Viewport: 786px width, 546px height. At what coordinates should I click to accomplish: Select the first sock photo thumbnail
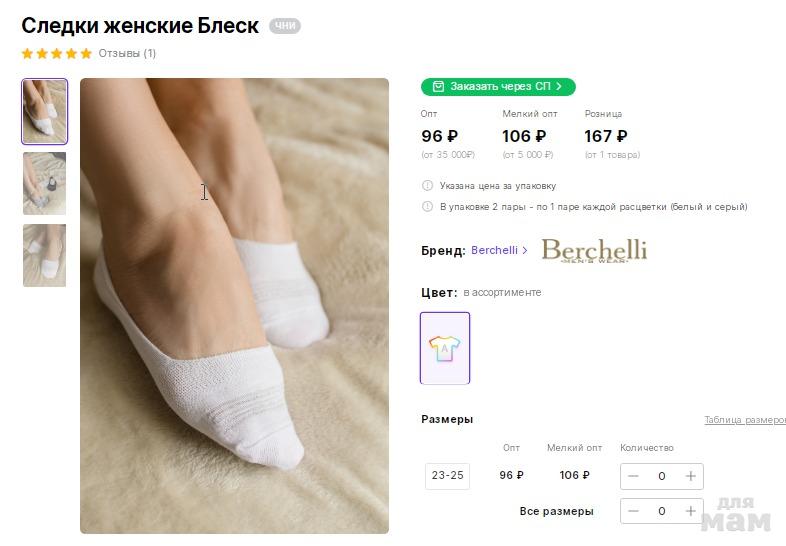tap(45, 112)
